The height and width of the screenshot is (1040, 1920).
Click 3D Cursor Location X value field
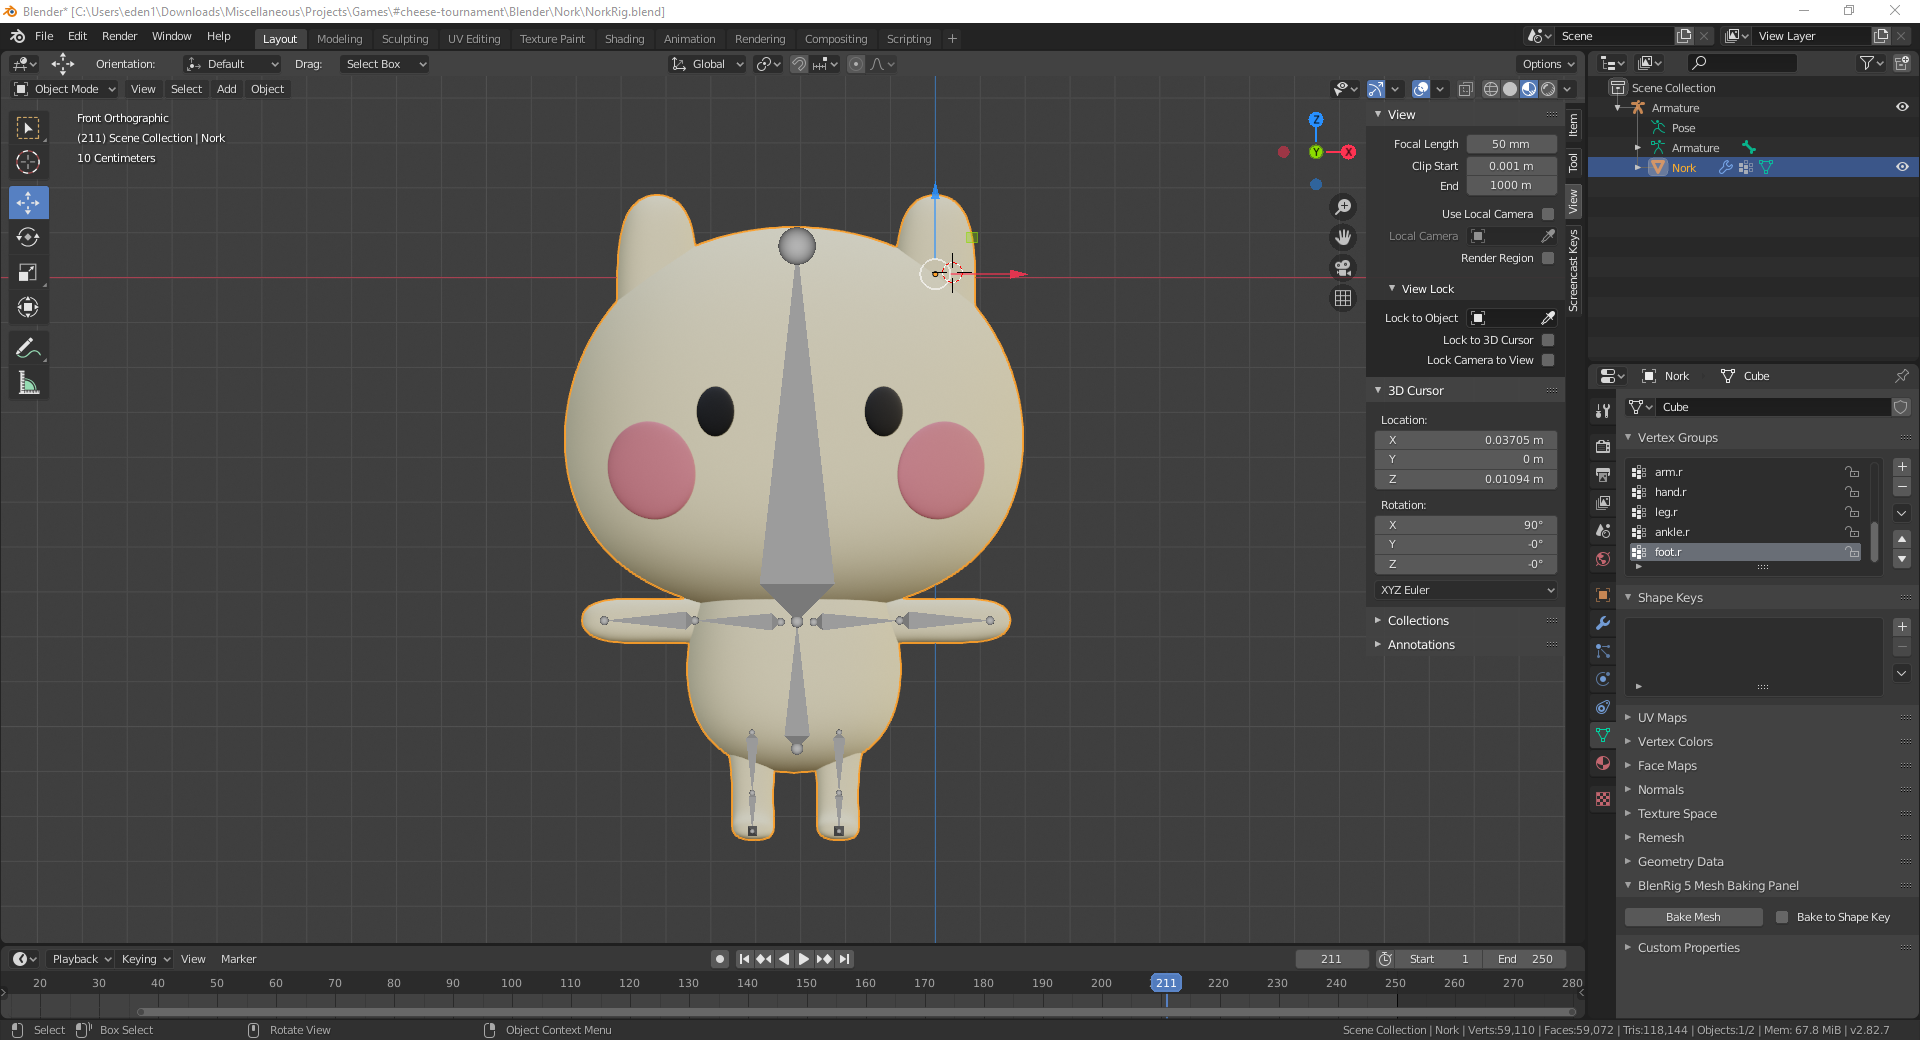point(1466,440)
